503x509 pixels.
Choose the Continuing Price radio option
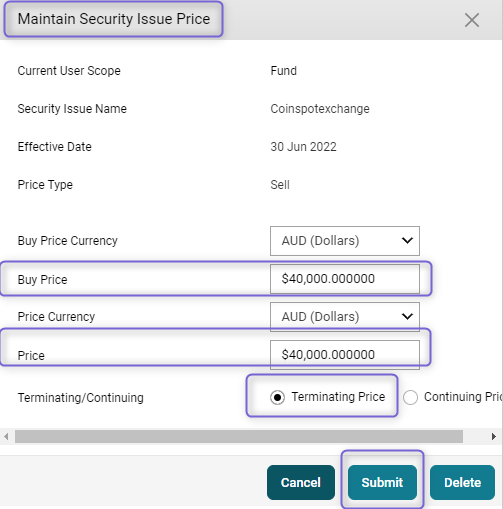410,397
